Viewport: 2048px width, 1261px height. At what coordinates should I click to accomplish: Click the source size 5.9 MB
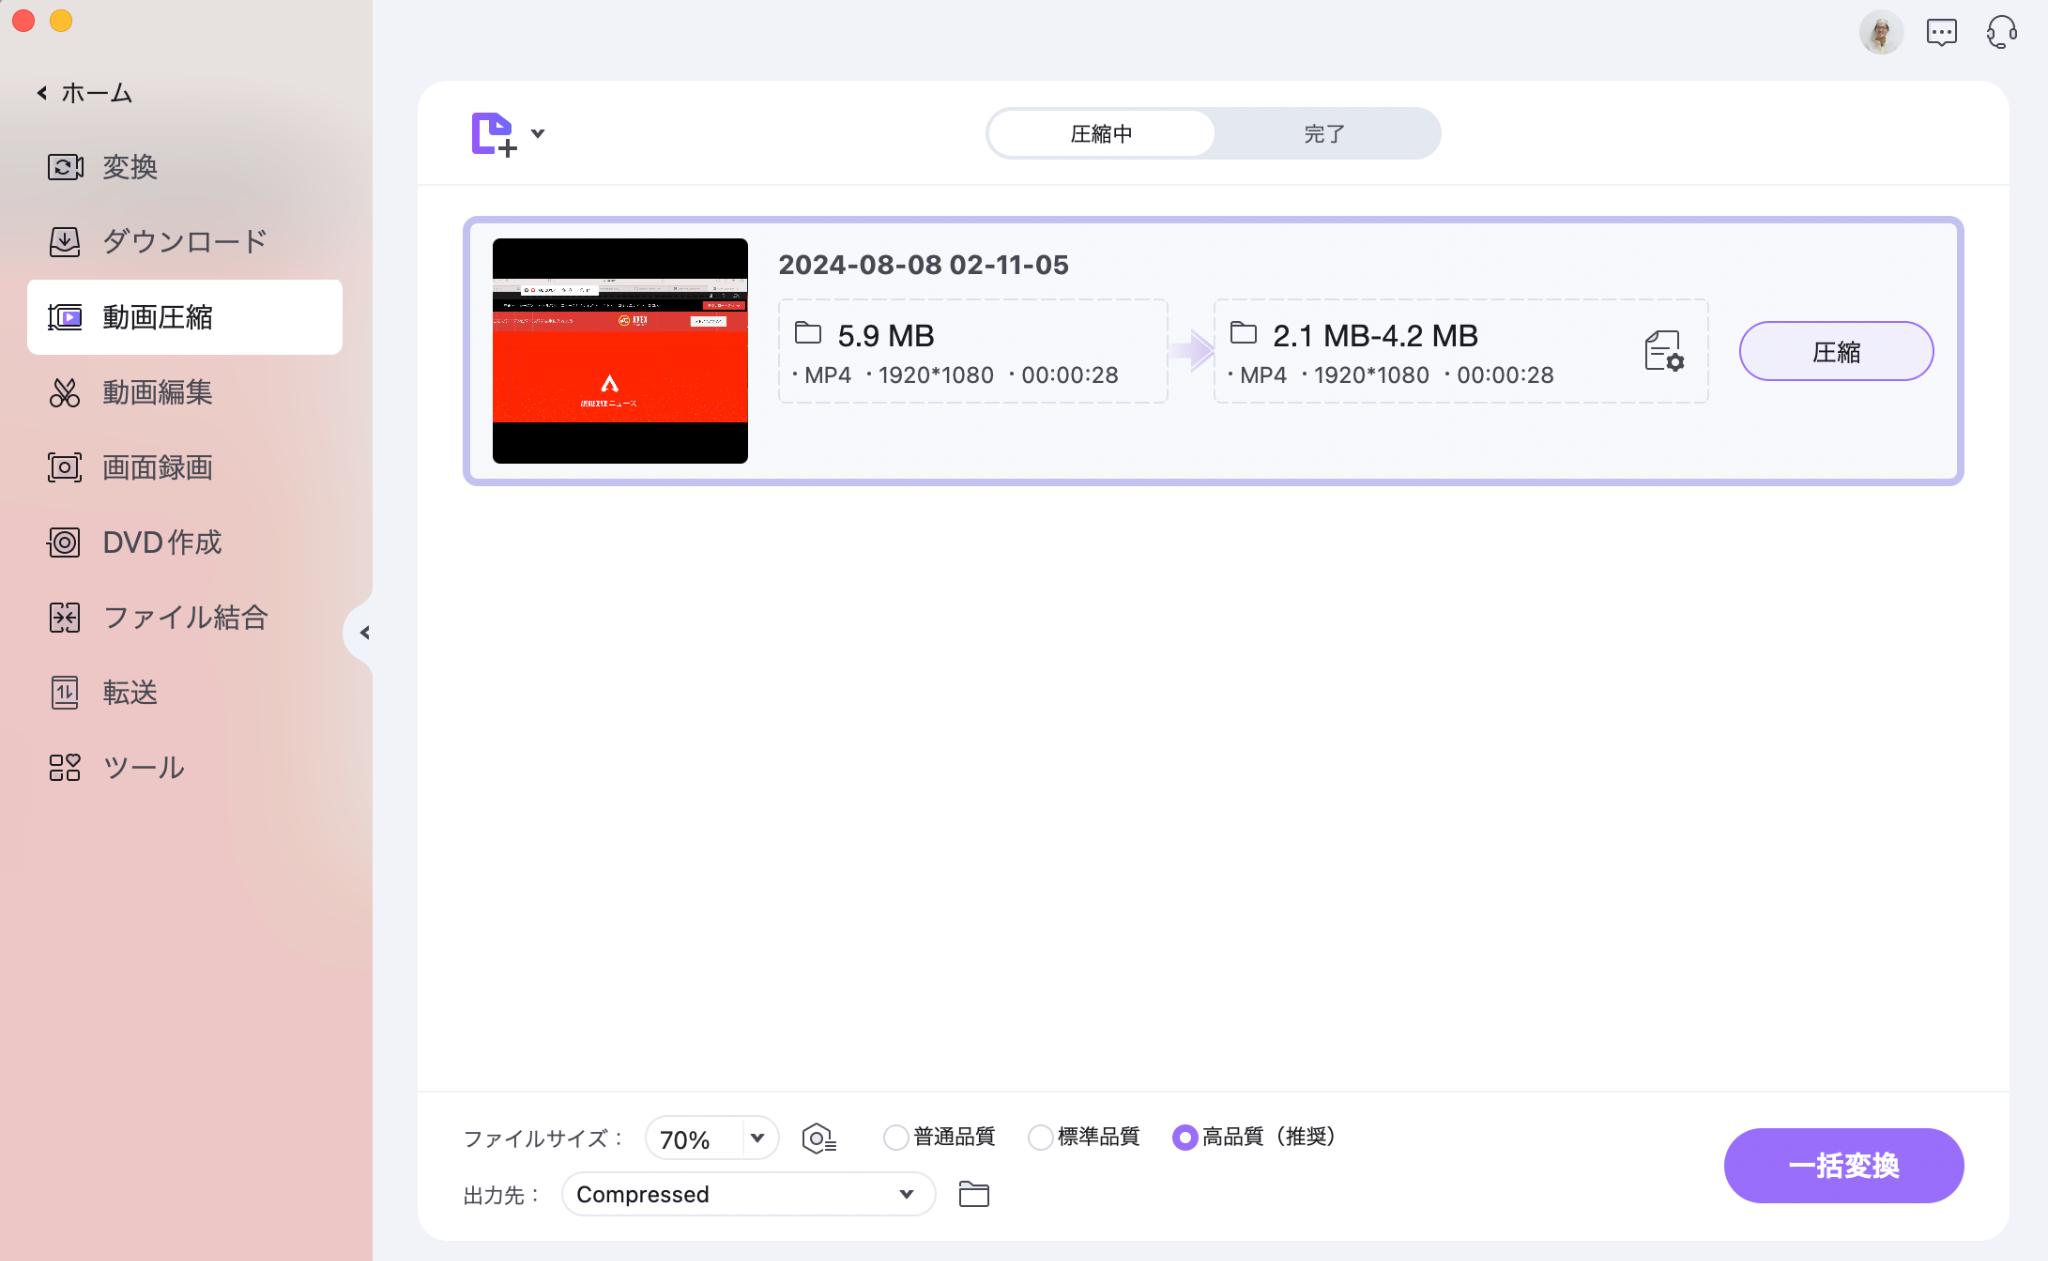(x=886, y=335)
